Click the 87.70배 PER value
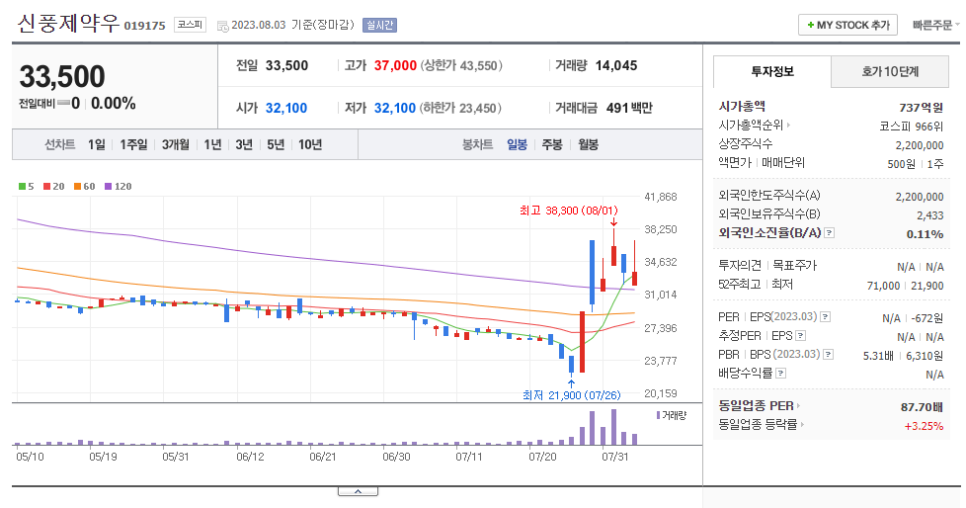This screenshot has height=508, width=966. (922, 407)
